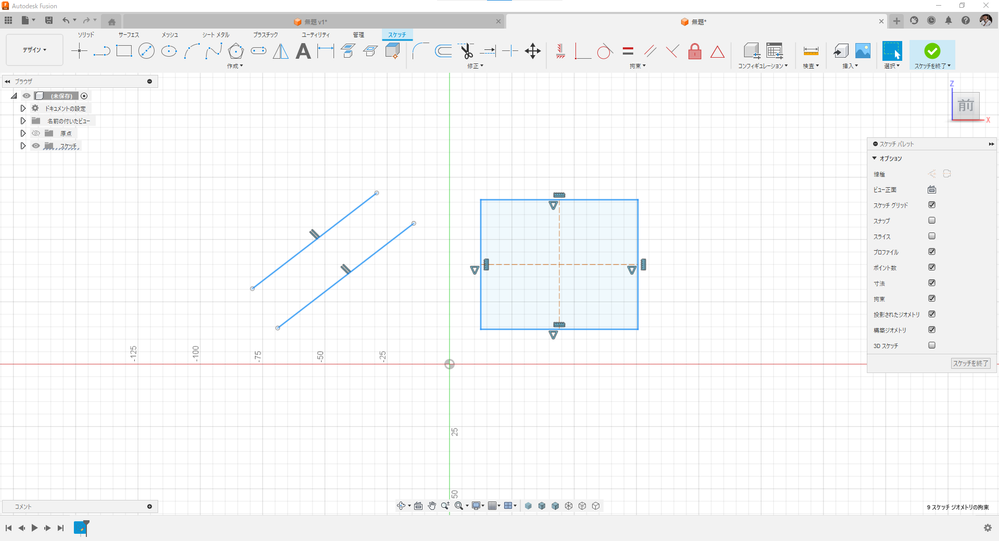Click Finish Sketch button in palette
Screen dimensions: 999x541
[970, 363]
